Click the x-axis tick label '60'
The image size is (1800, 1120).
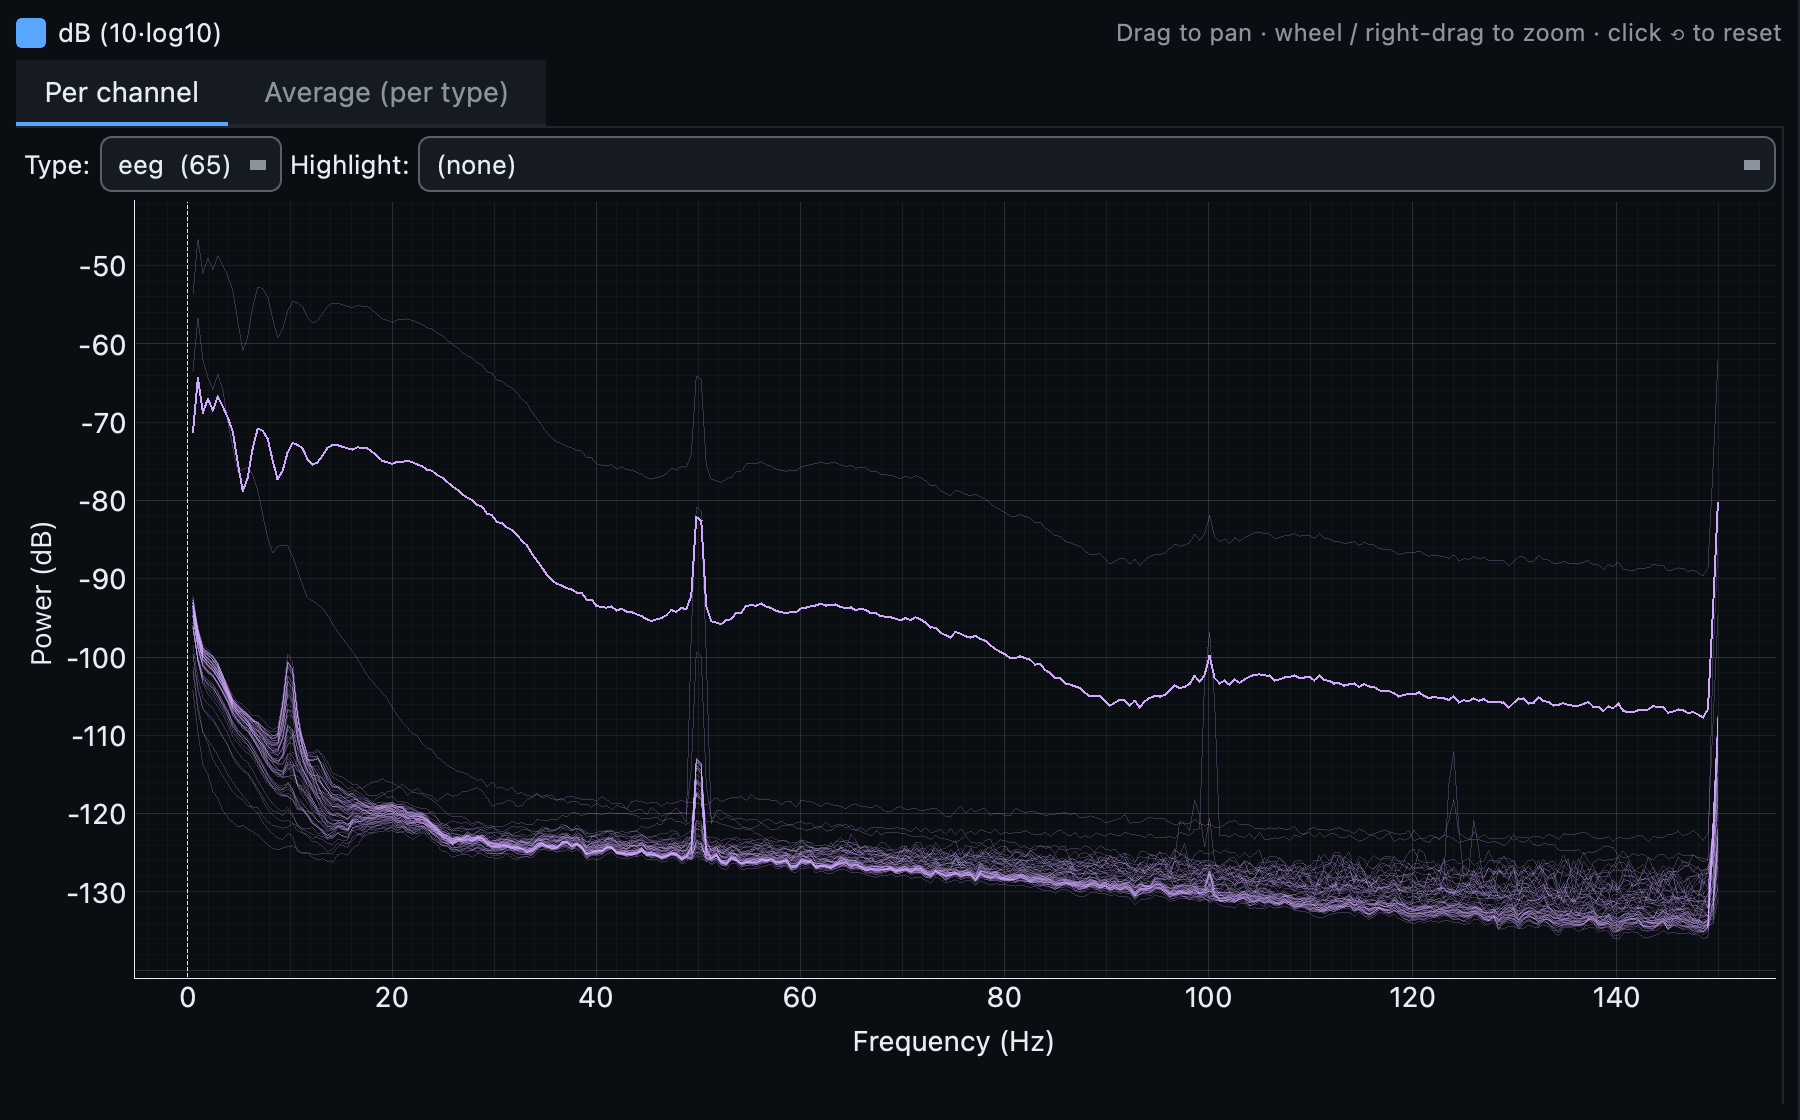(x=800, y=997)
